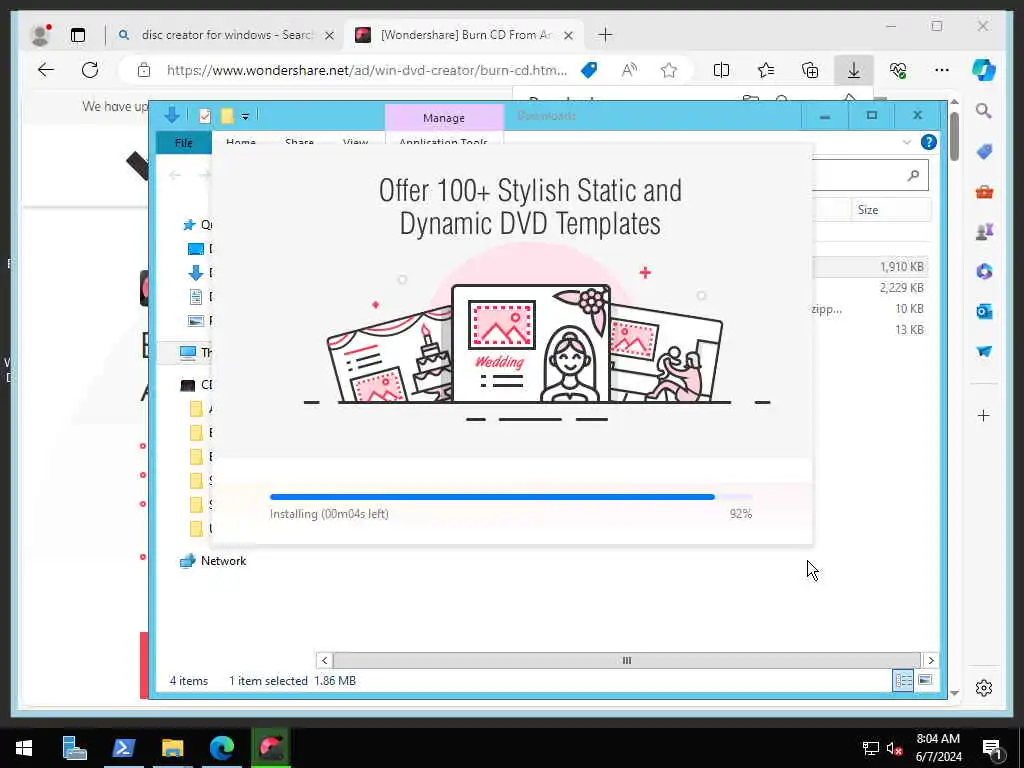
Task: Click the wondershare.net address bar
Action: coord(366,70)
